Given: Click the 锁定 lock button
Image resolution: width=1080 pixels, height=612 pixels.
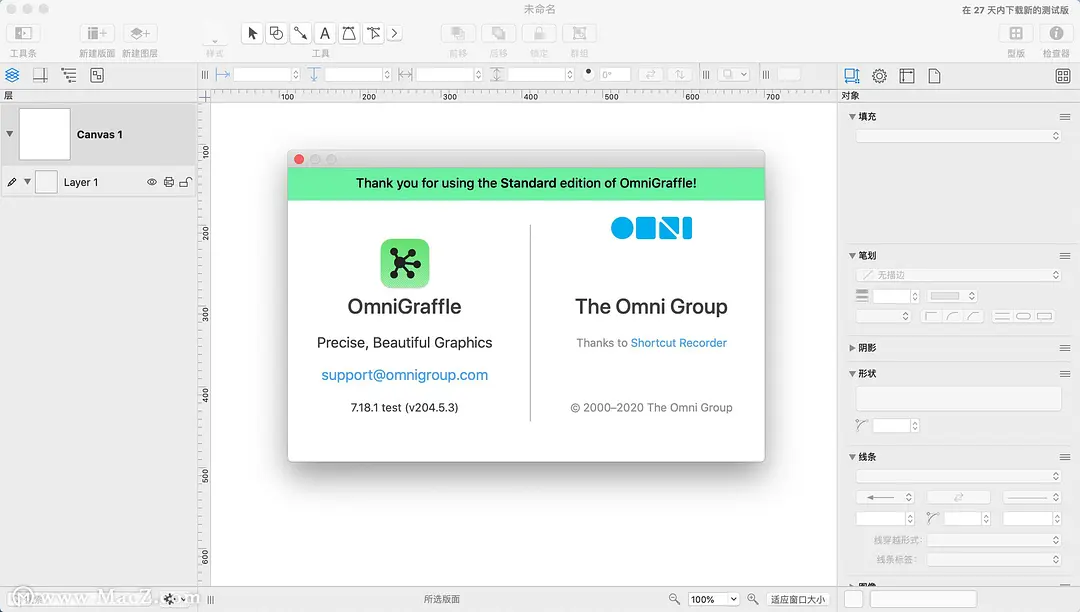Looking at the screenshot, I should [539, 33].
